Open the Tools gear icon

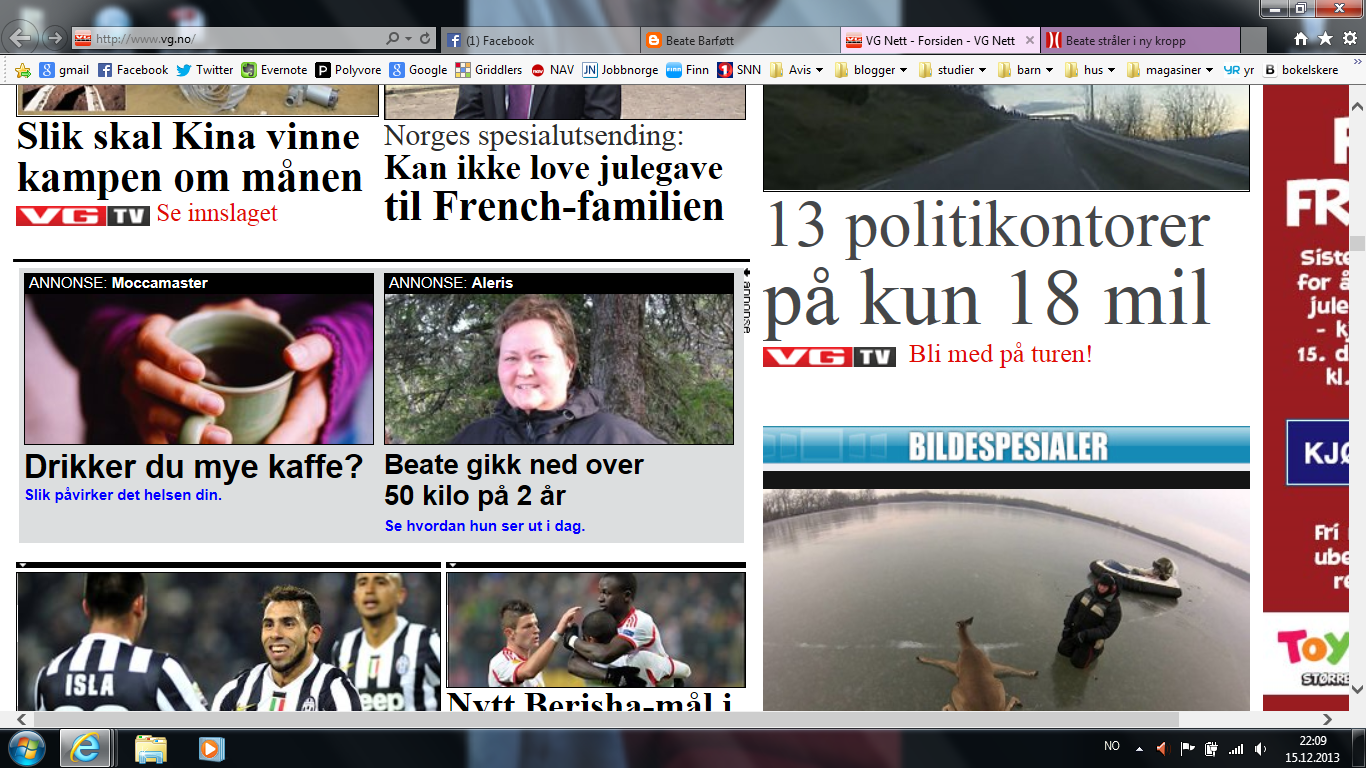tap(1349, 39)
